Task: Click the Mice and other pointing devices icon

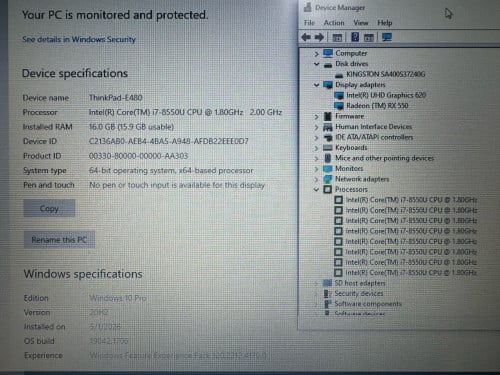Action: click(x=328, y=158)
